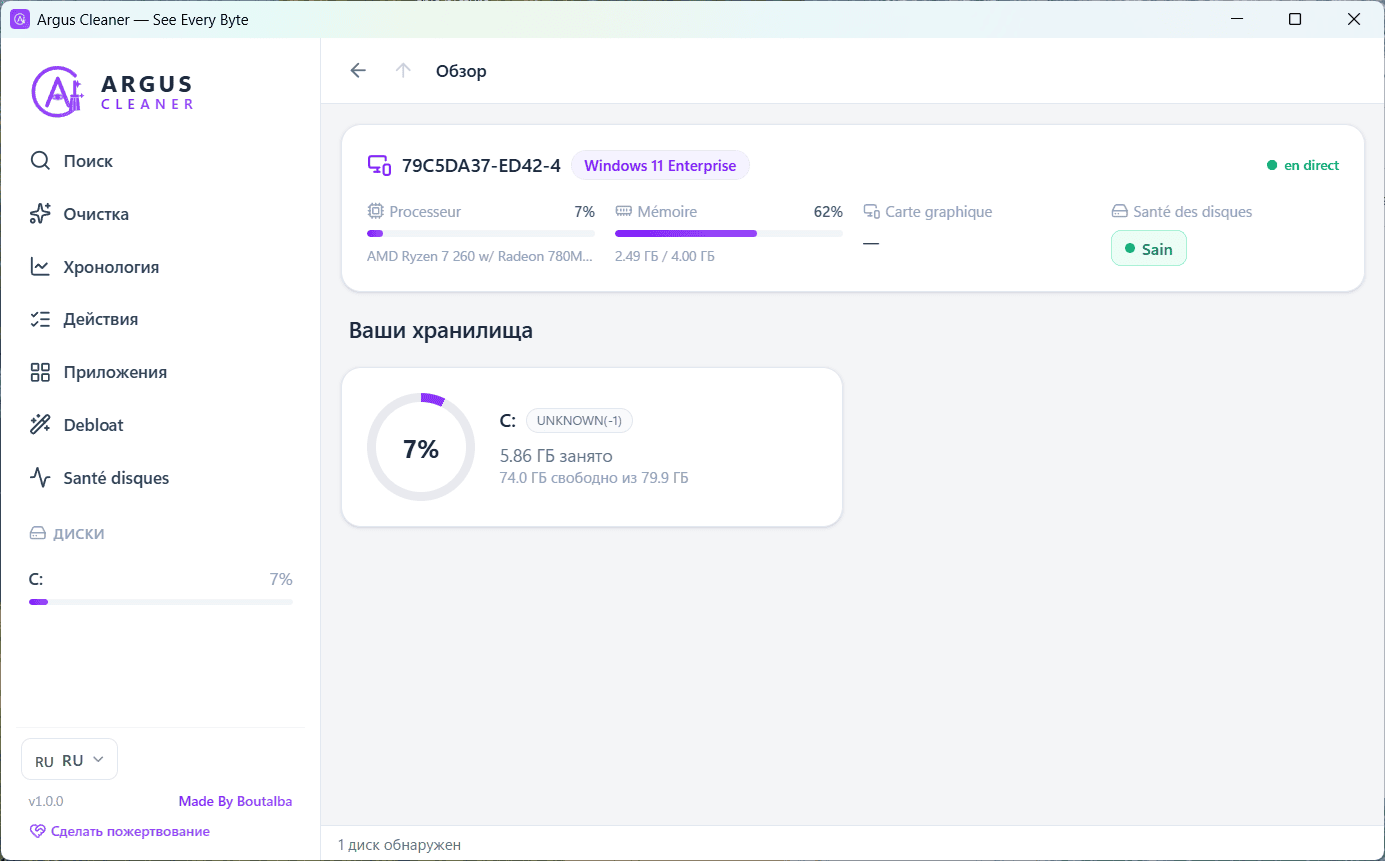1385x861 pixels.
Task: Open the Made By Boutalba link
Action: point(236,801)
